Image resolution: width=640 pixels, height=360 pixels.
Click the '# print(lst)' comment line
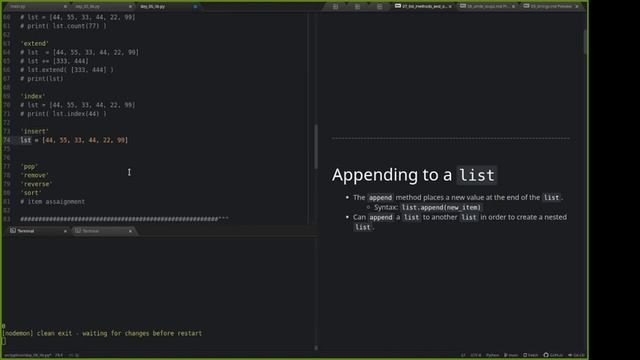(x=42, y=79)
